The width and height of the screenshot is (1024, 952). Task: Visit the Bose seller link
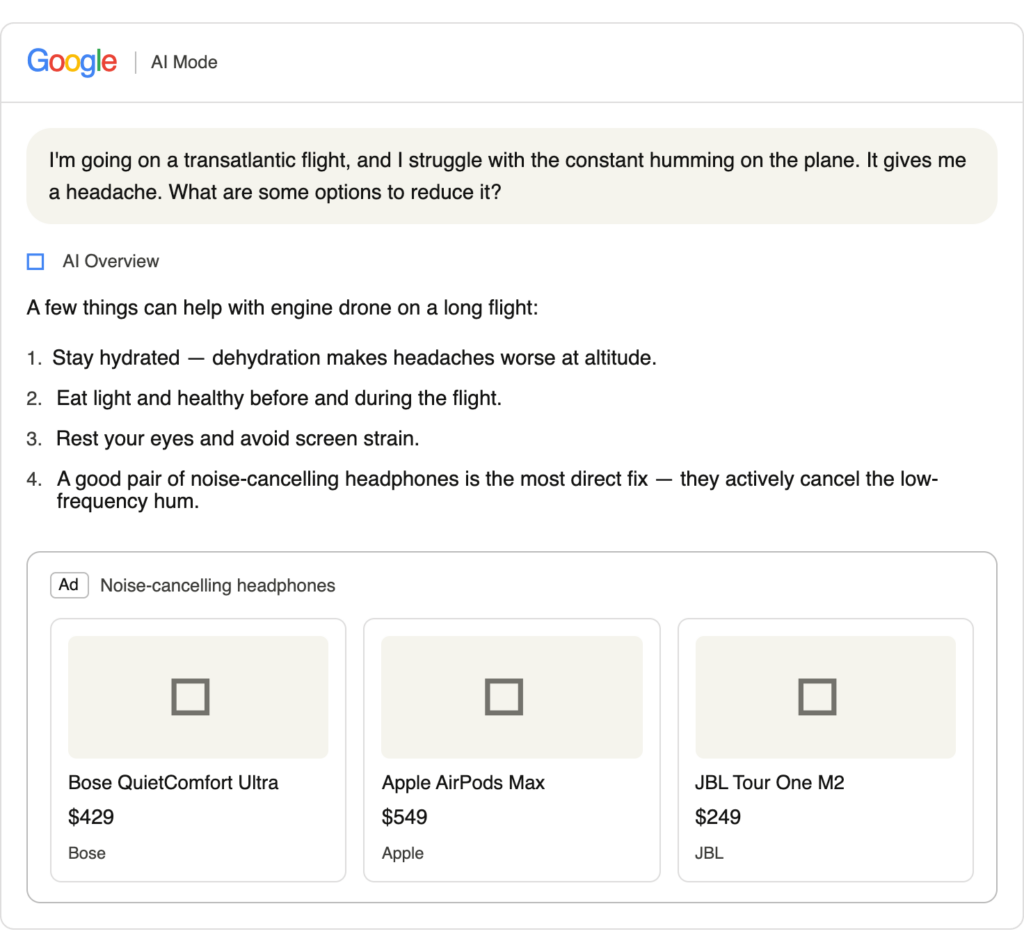click(x=87, y=853)
